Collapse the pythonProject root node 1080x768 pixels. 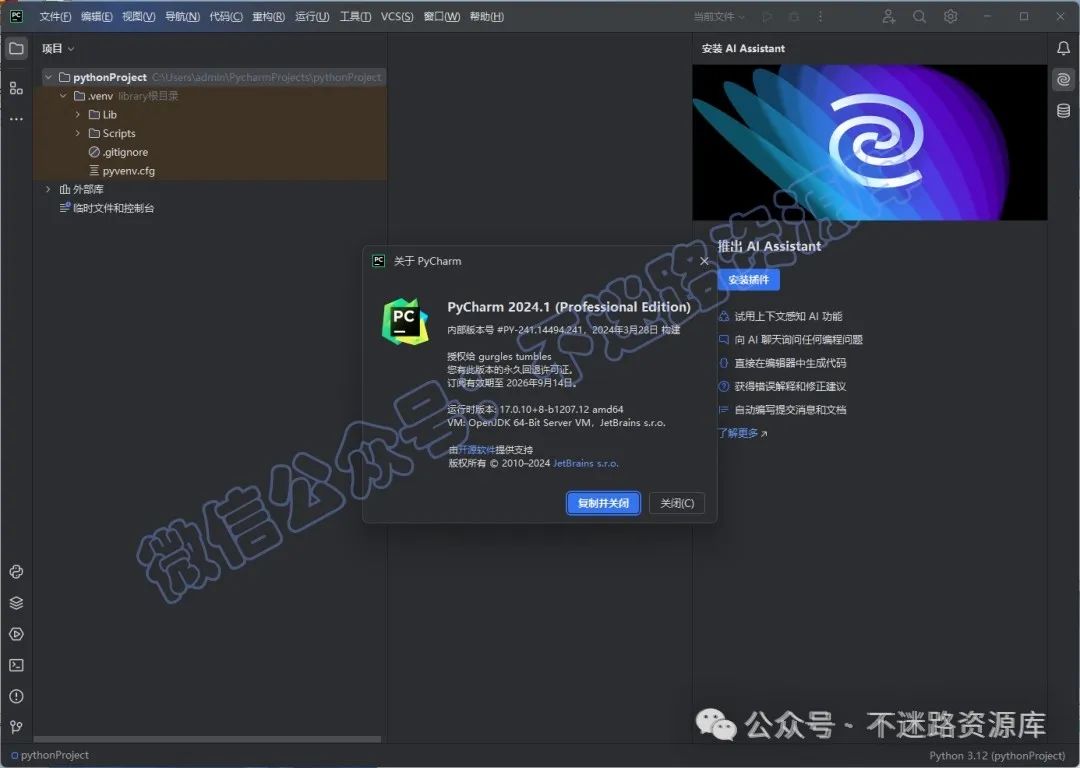coord(48,77)
